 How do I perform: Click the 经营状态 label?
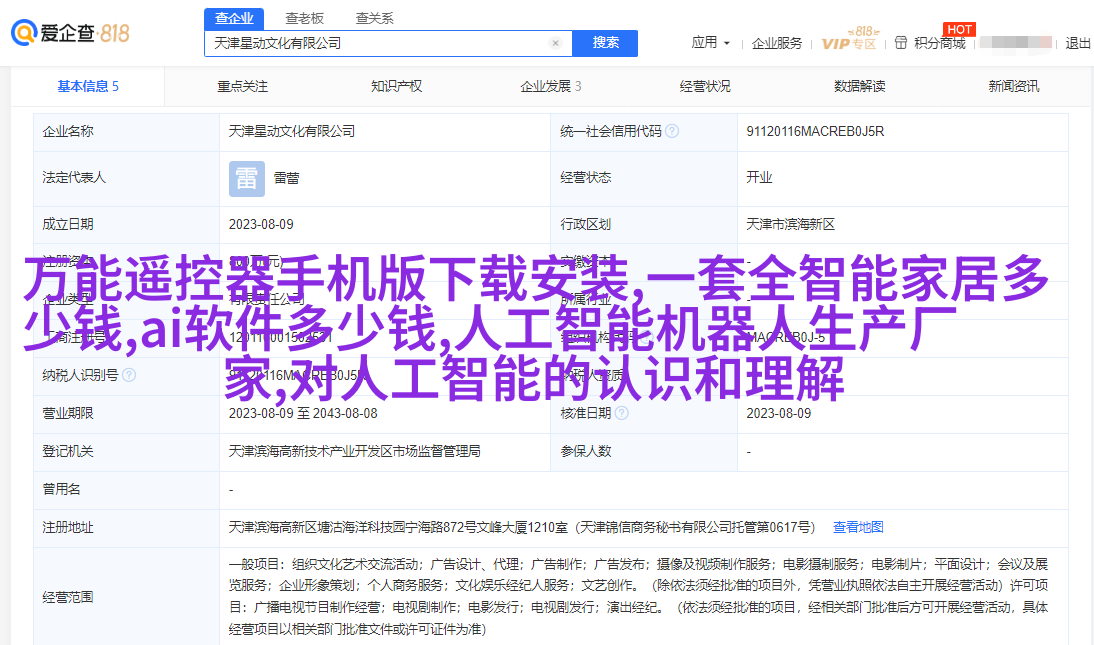point(585,178)
